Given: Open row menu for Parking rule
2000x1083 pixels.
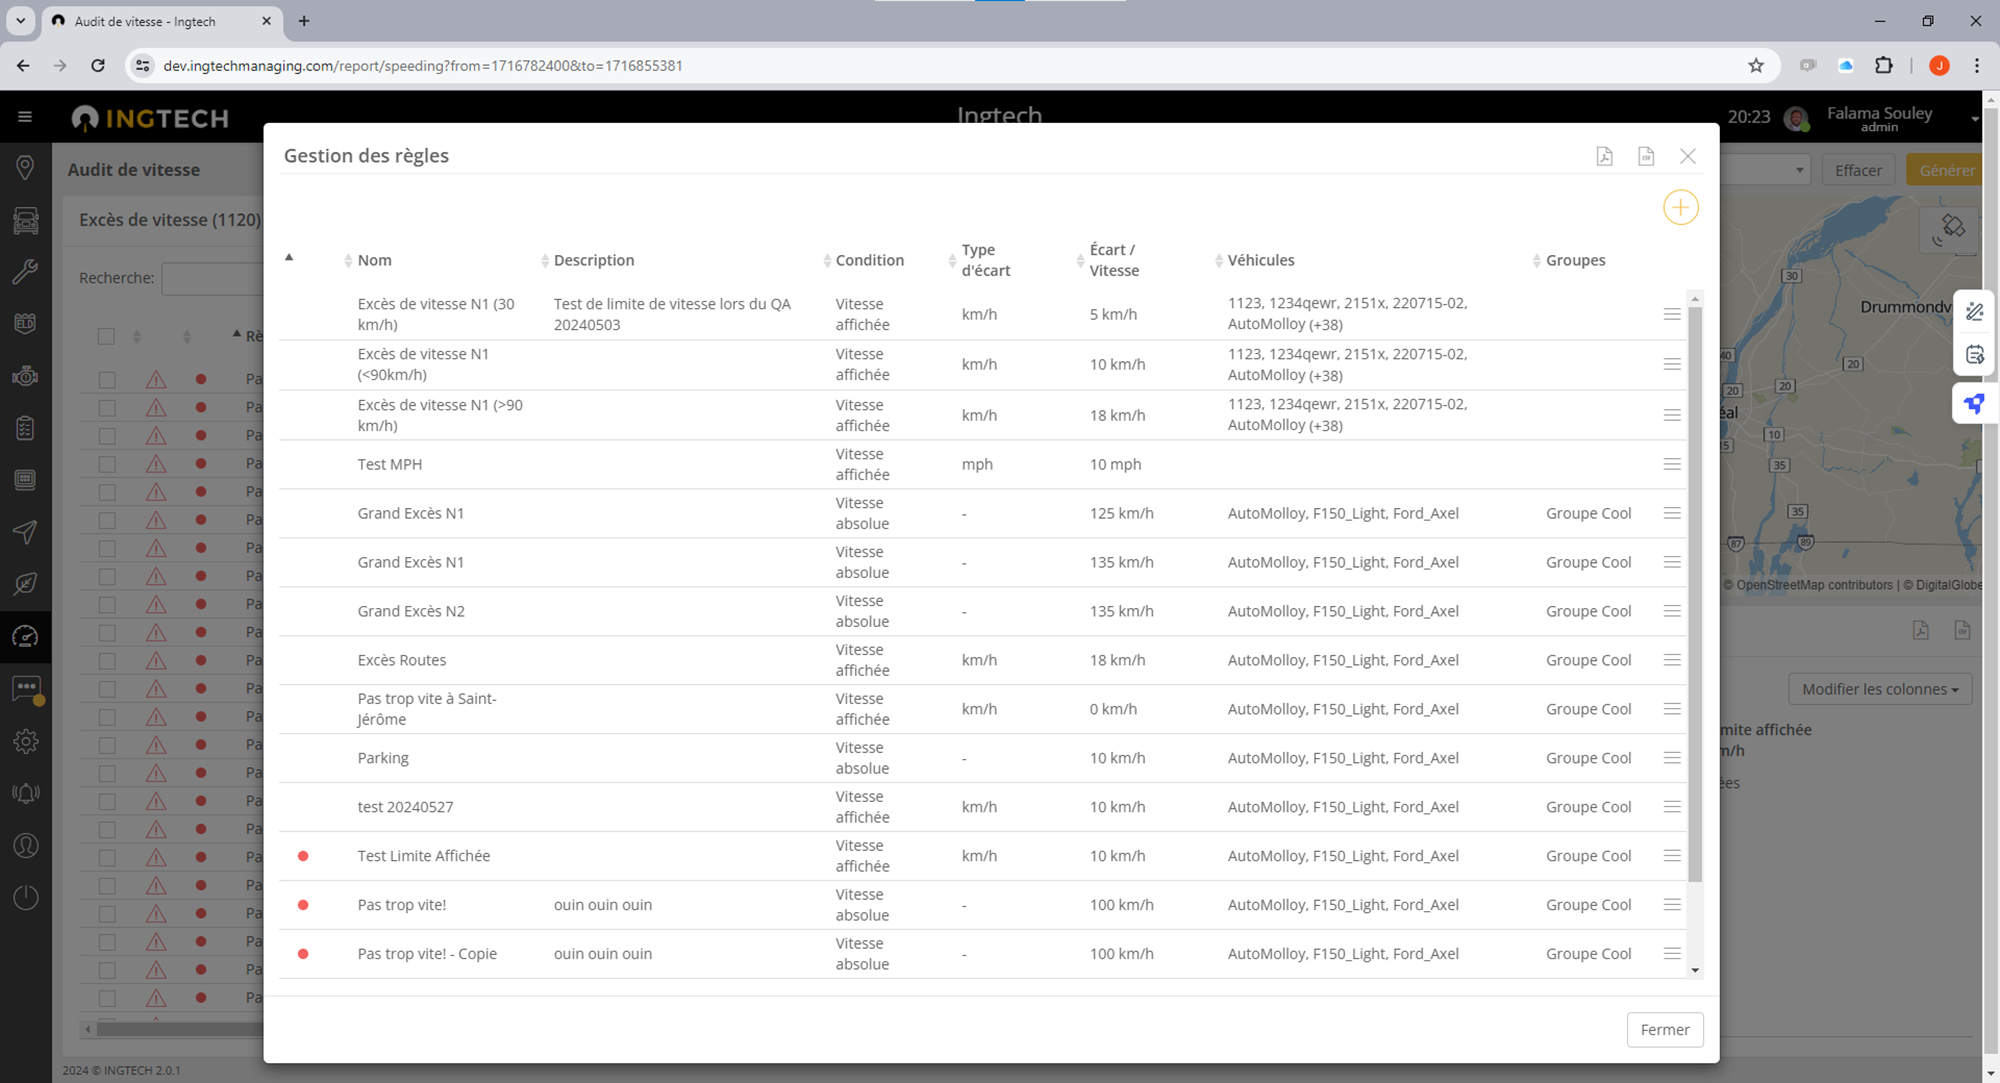Looking at the screenshot, I should 1671,758.
